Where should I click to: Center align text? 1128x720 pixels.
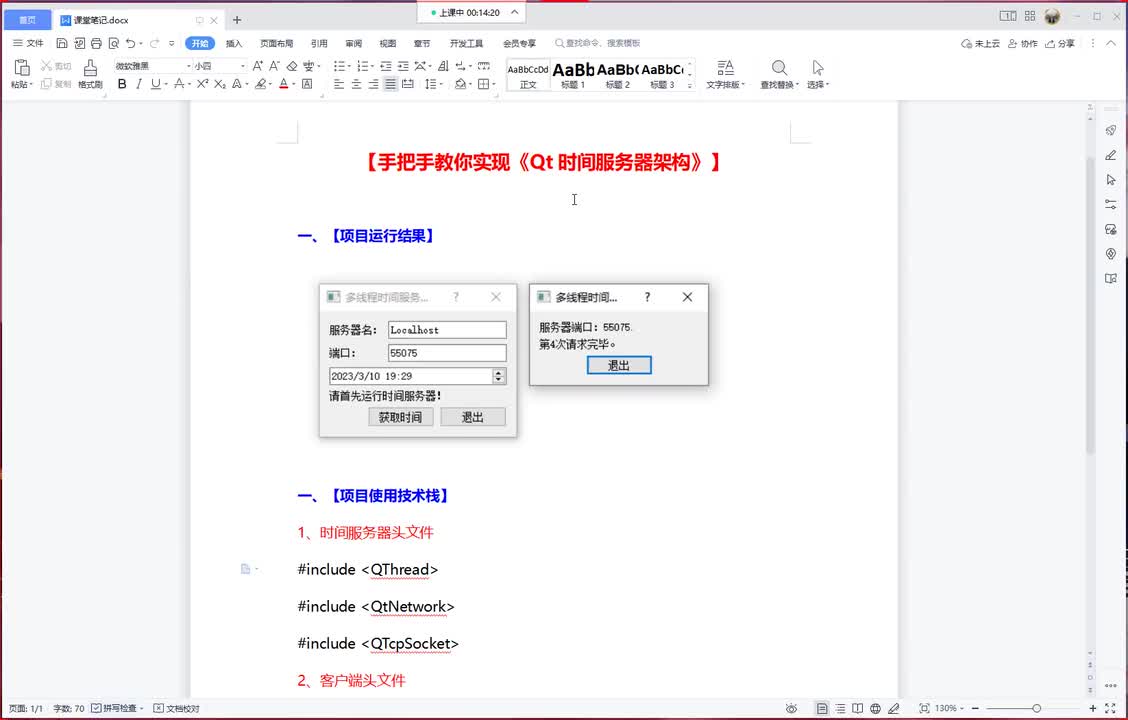[356, 84]
